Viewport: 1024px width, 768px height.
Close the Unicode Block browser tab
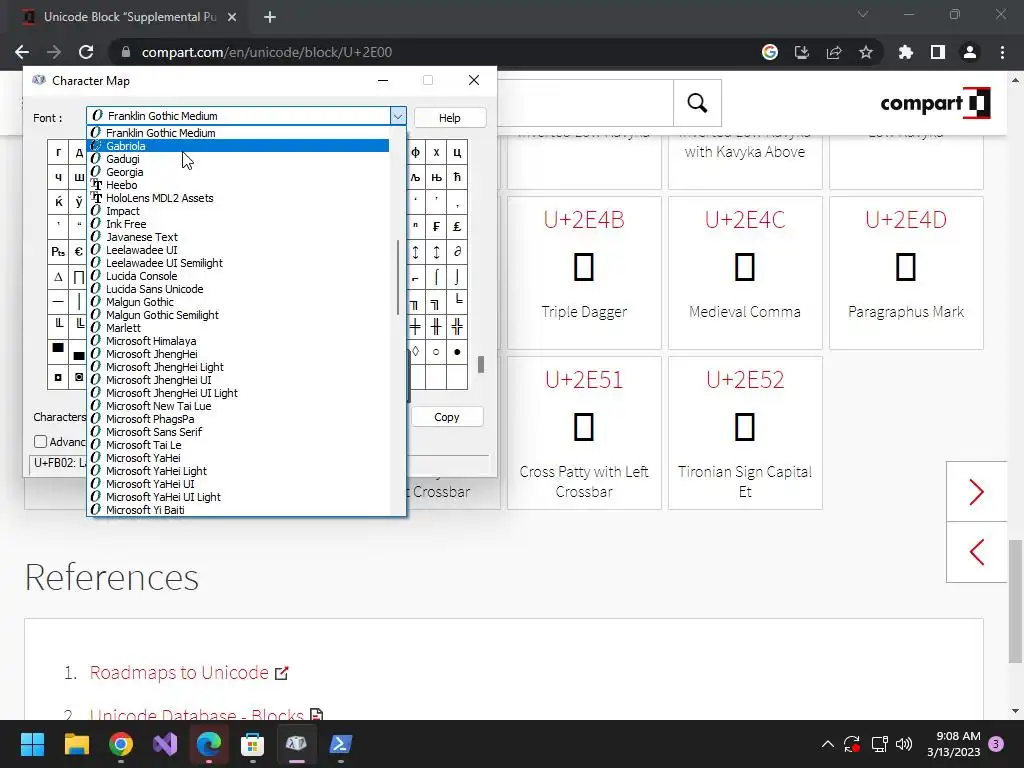232,18
